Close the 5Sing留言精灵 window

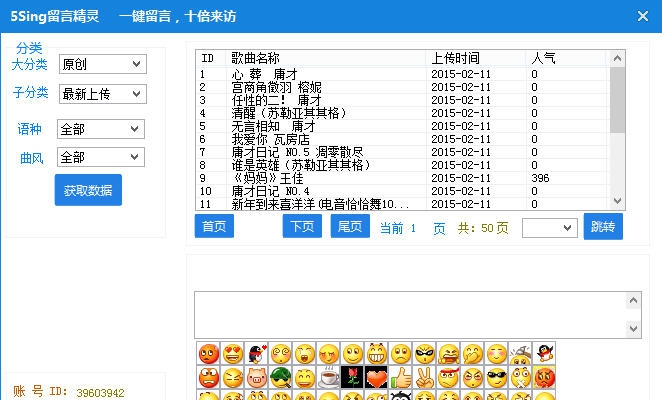coord(643,16)
